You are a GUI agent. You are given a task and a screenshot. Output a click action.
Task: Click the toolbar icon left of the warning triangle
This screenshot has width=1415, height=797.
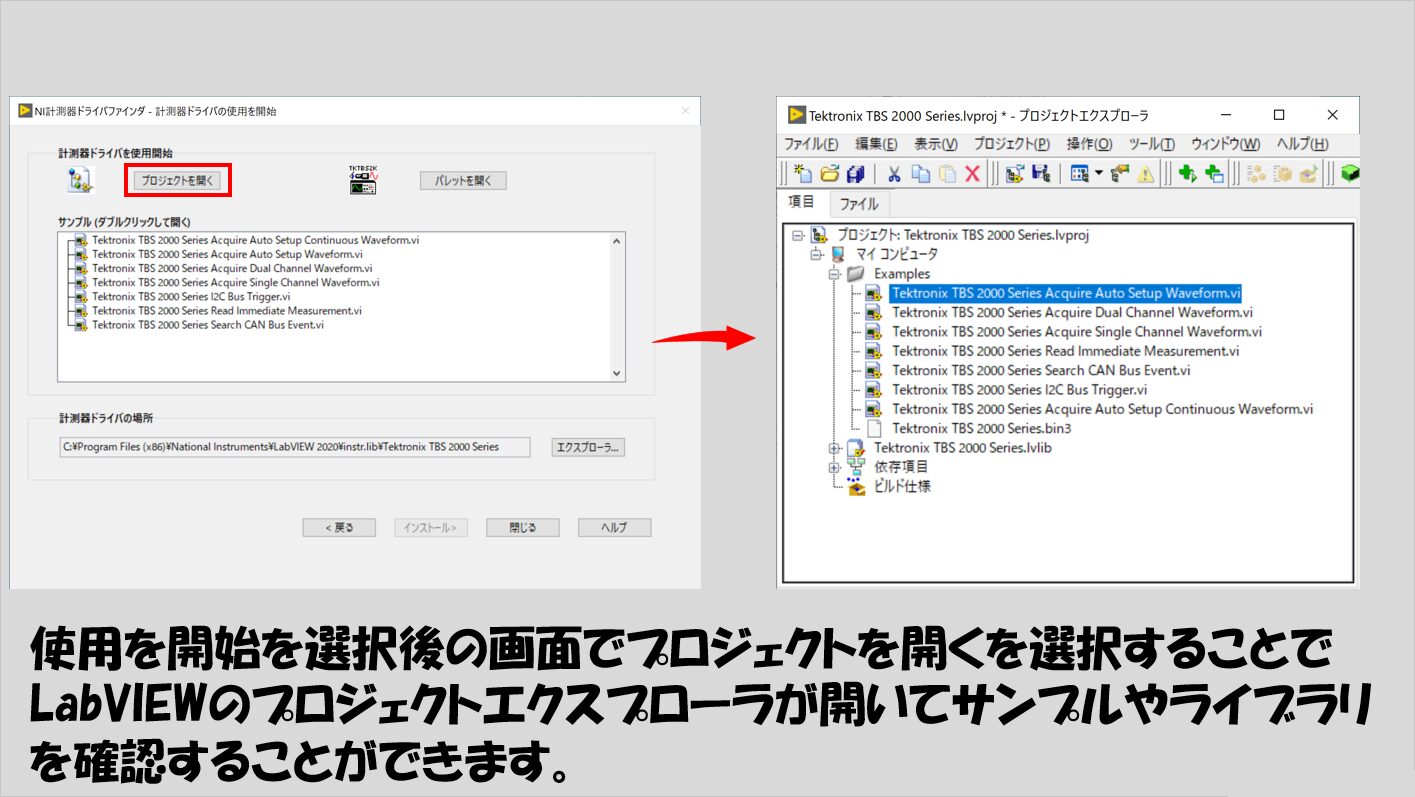tap(1120, 174)
